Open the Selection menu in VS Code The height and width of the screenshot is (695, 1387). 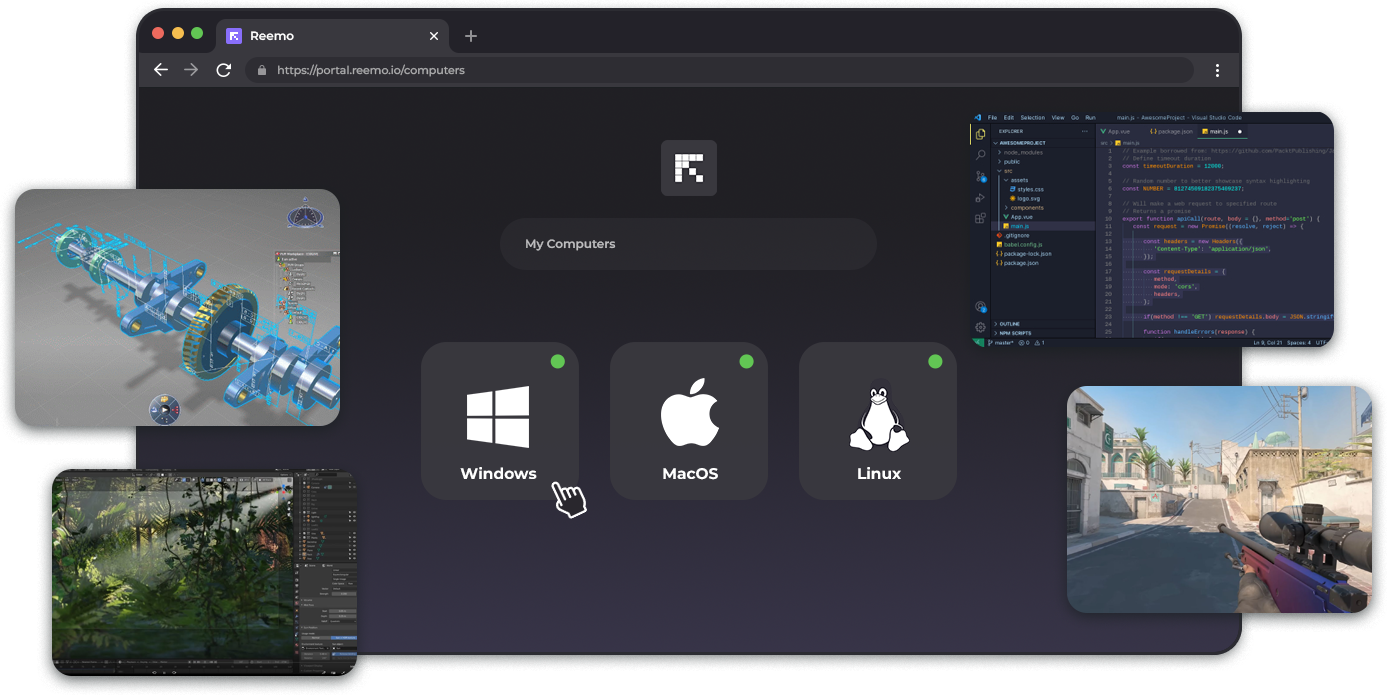(x=1033, y=117)
